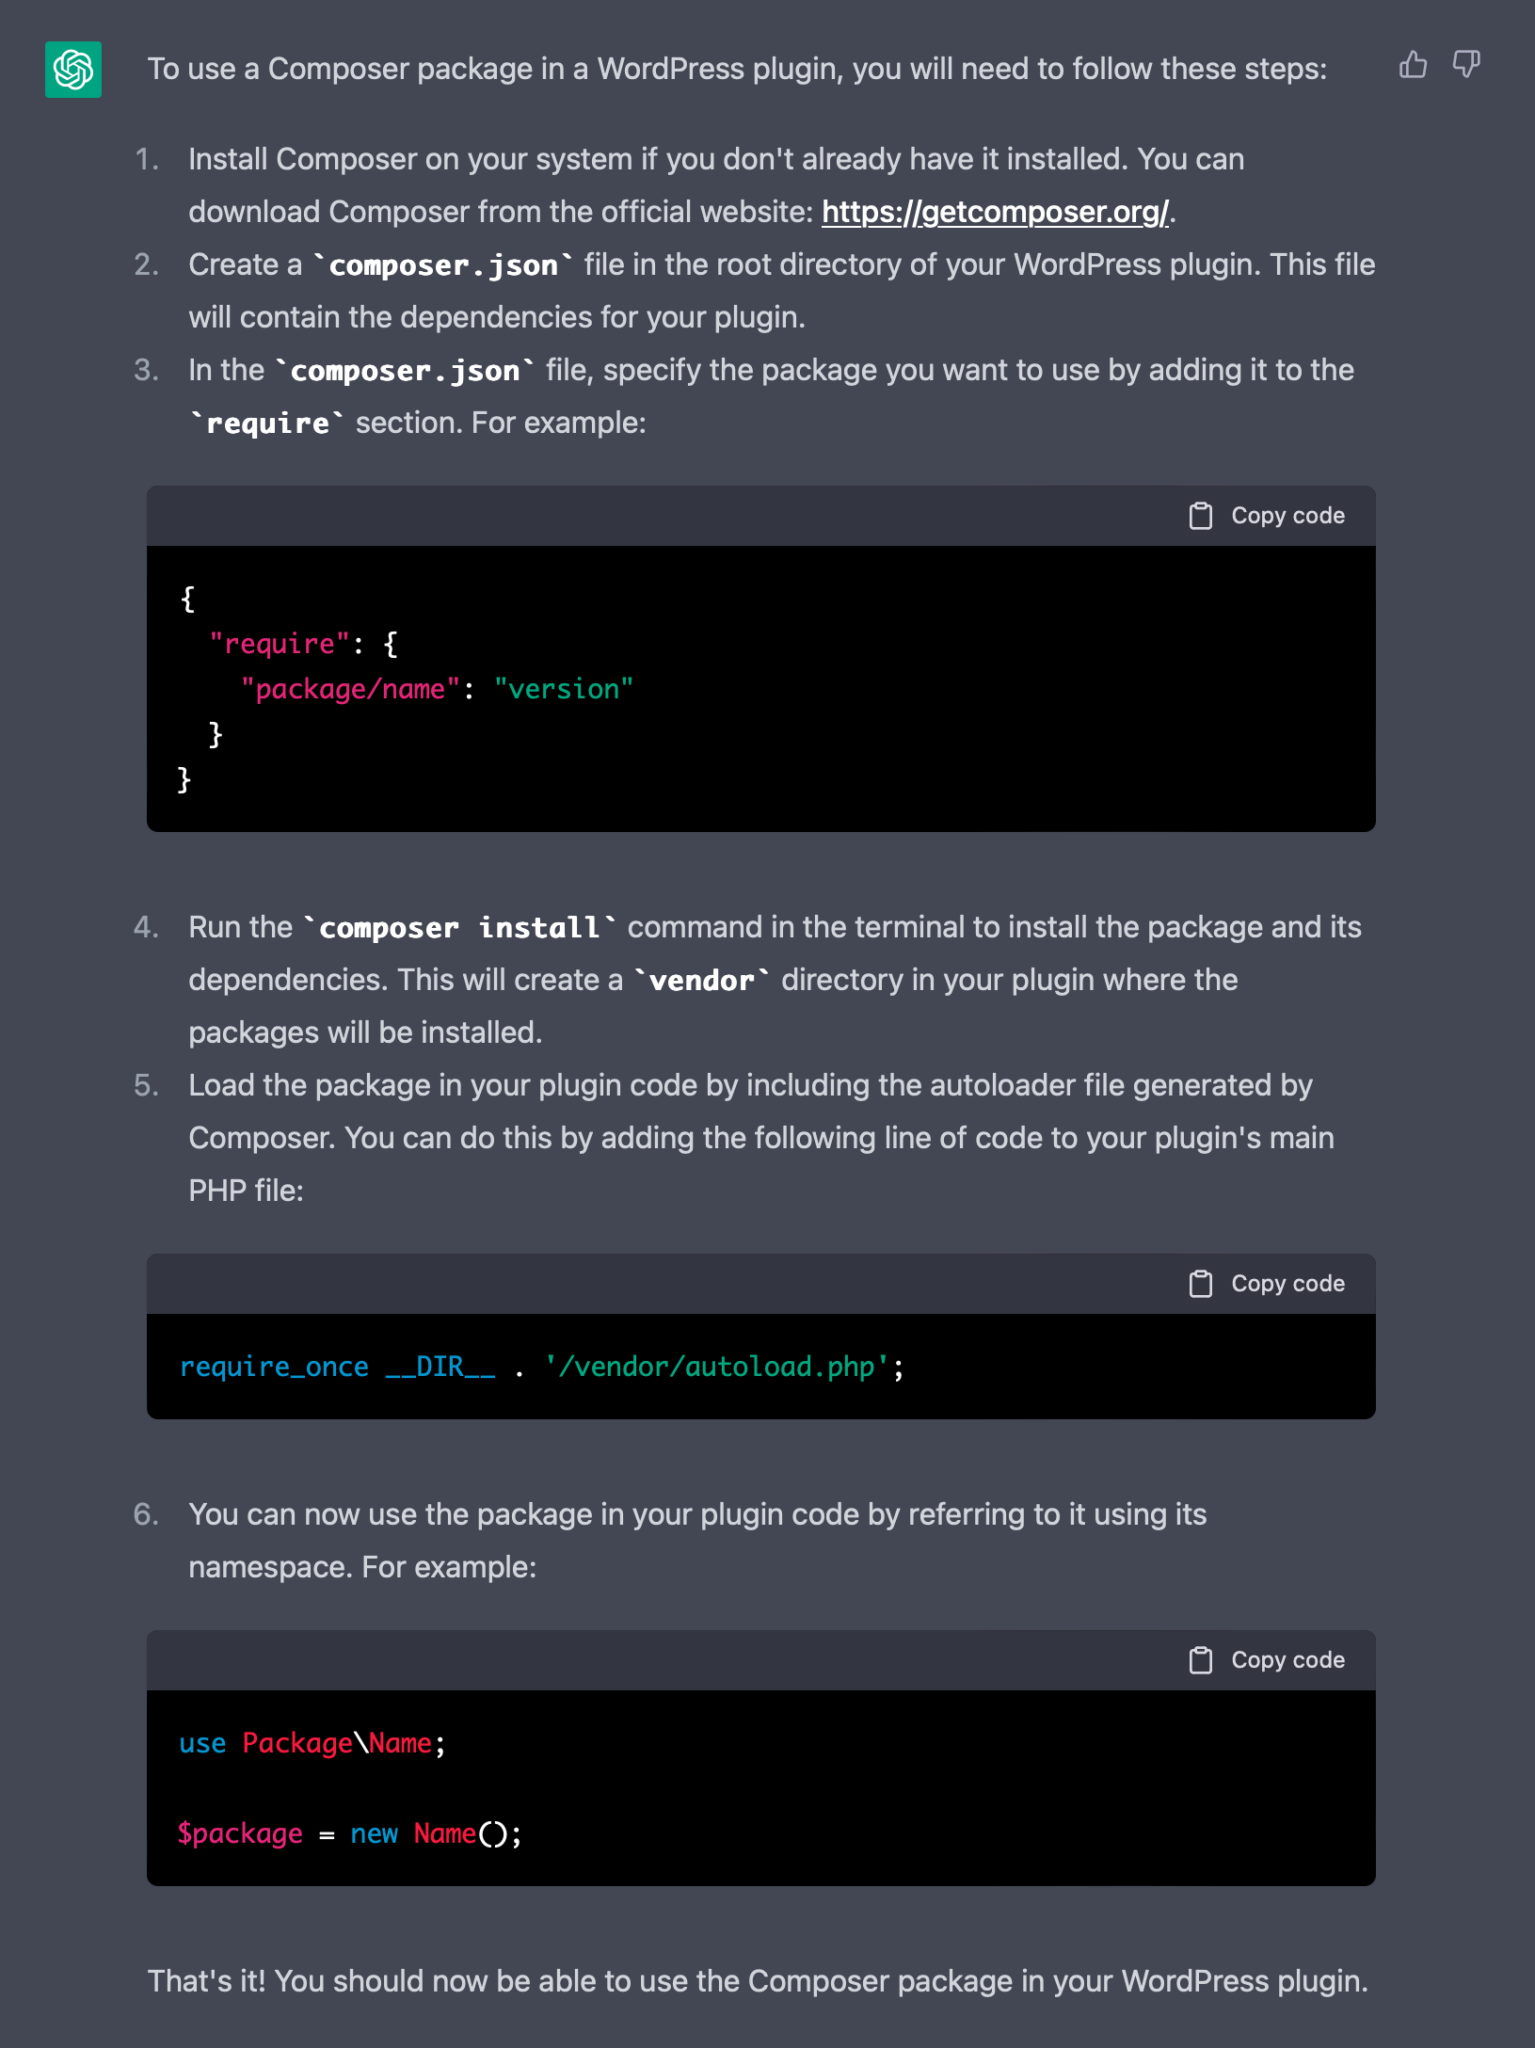Click the __DIR__ constant in the code
This screenshot has height=2048, width=1535.
[x=440, y=1366]
